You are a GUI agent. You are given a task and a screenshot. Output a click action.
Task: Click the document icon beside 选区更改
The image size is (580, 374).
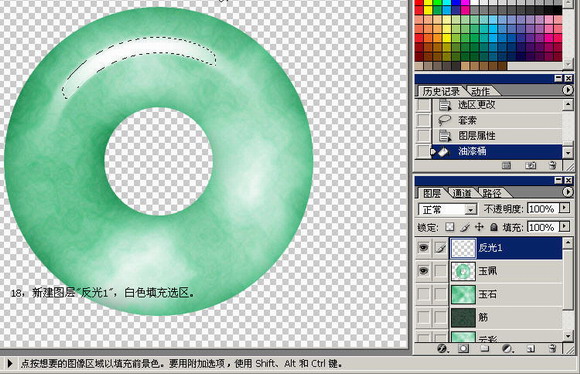click(x=445, y=105)
